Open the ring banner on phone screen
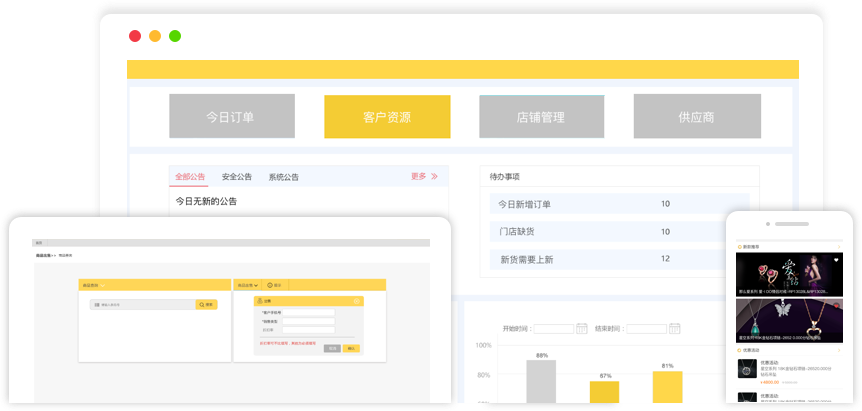This screenshot has height=411, width=862. pos(789,275)
